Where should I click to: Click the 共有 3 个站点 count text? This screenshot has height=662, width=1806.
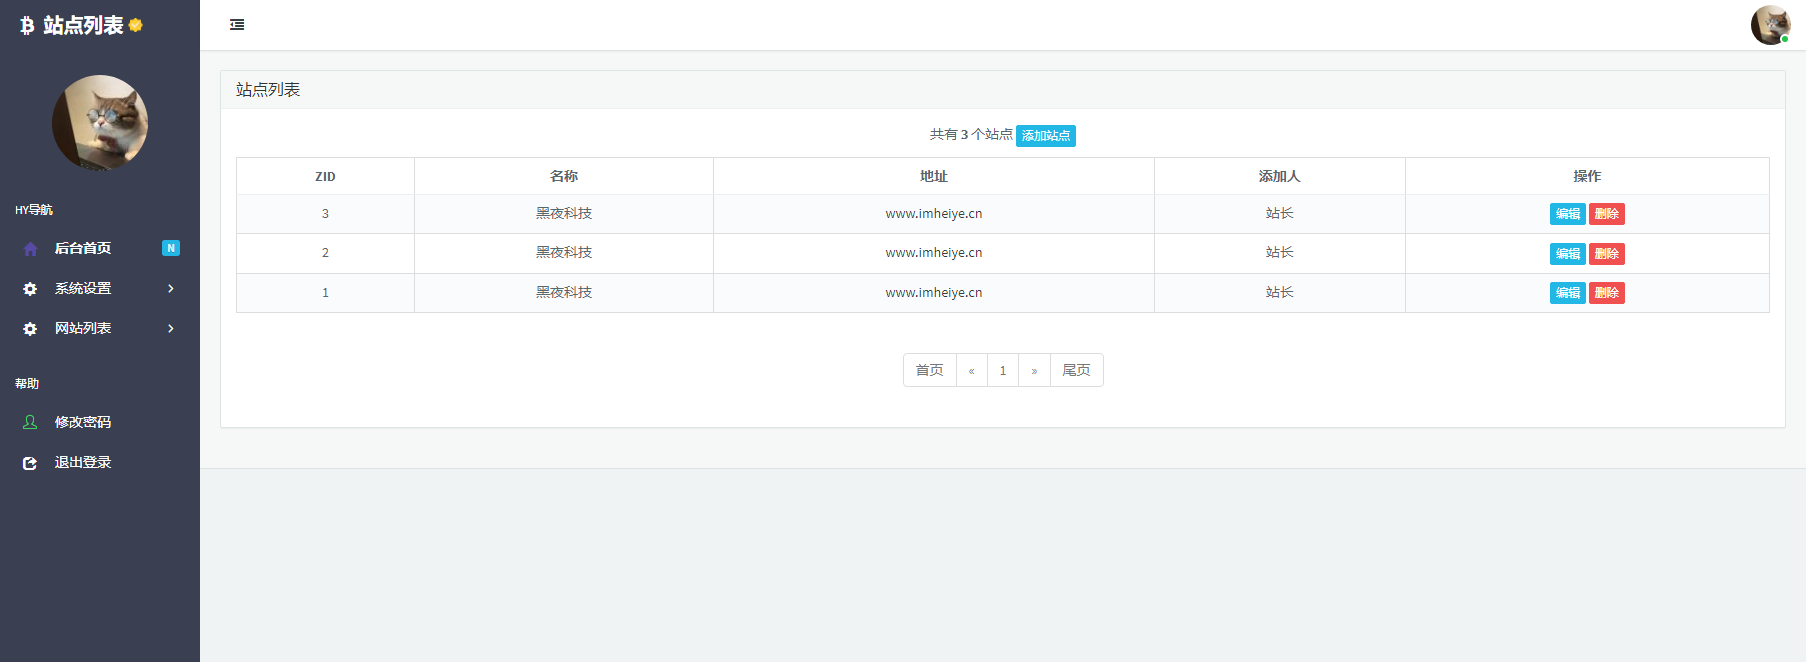point(971,134)
